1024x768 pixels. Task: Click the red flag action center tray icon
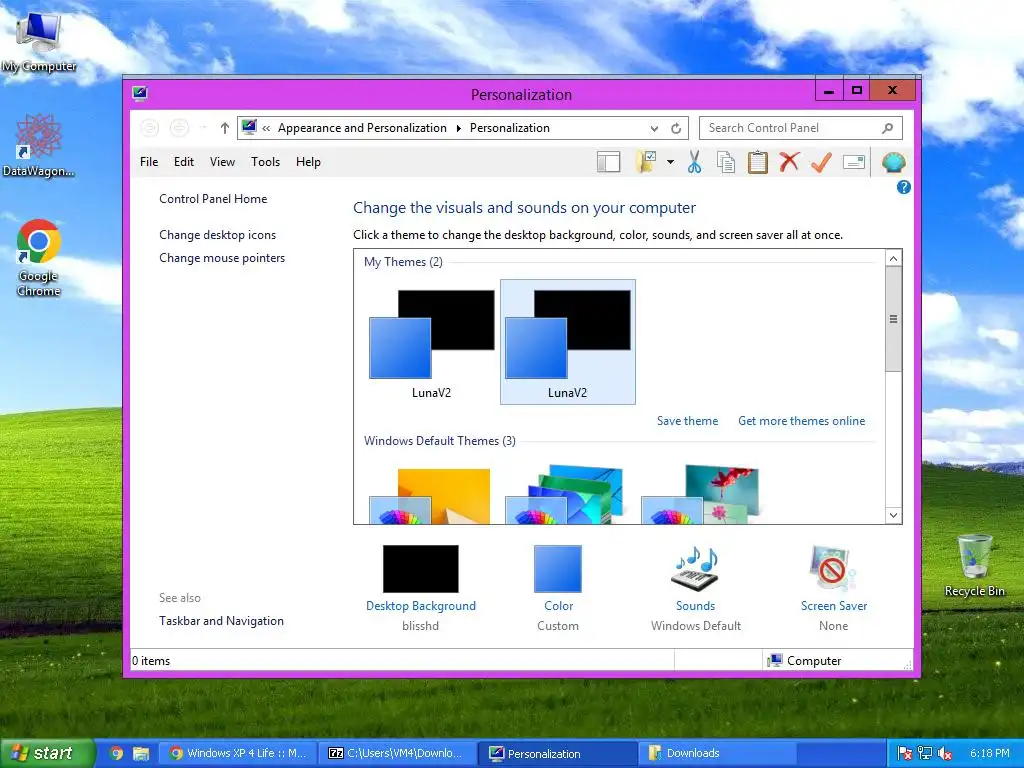tap(905, 754)
